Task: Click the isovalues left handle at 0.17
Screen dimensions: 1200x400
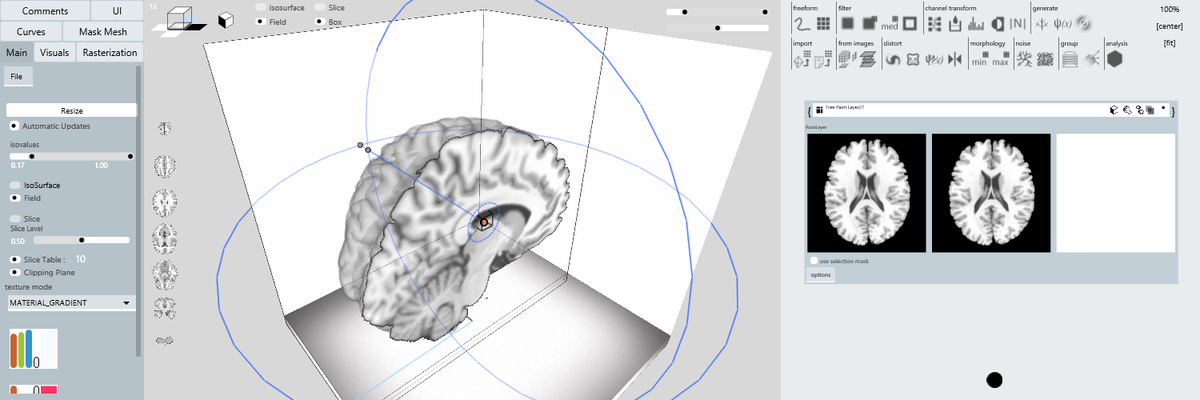Action: point(32,156)
